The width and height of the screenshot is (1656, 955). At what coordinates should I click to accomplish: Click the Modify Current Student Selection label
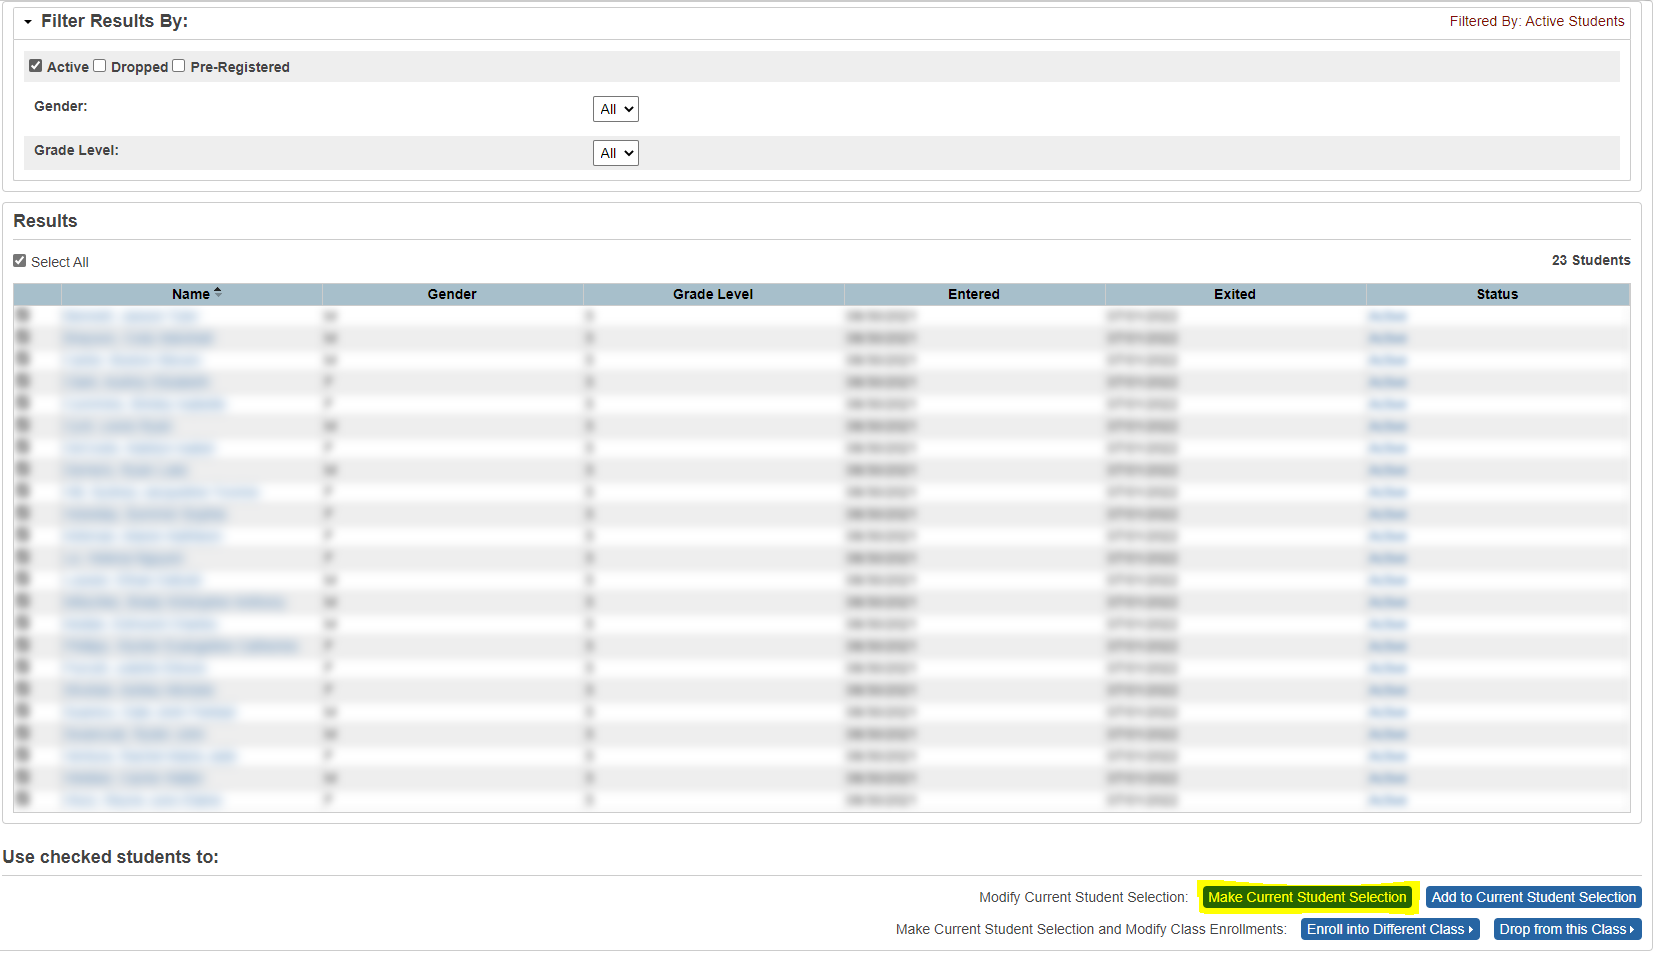[x=1083, y=897]
